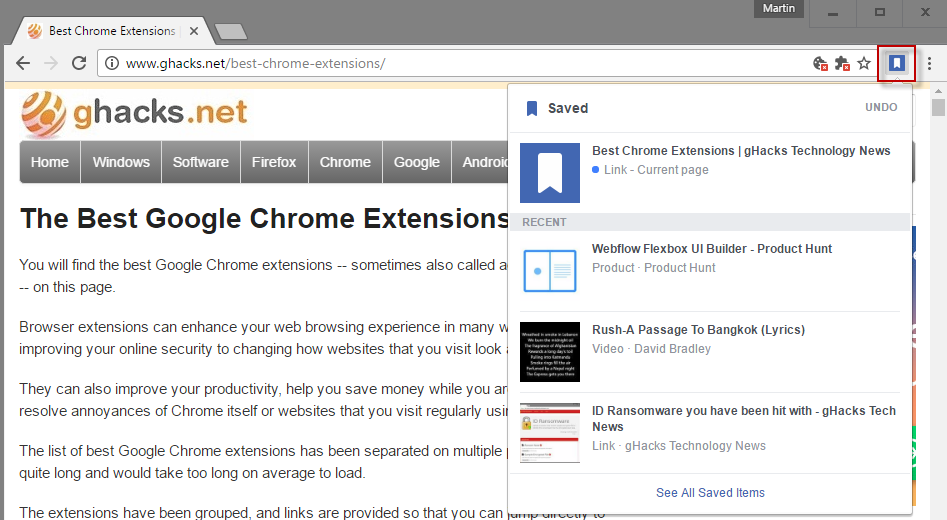Open the Home navigation item
This screenshot has height=520, width=947.
pyautogui.click(x=50, y=162)
